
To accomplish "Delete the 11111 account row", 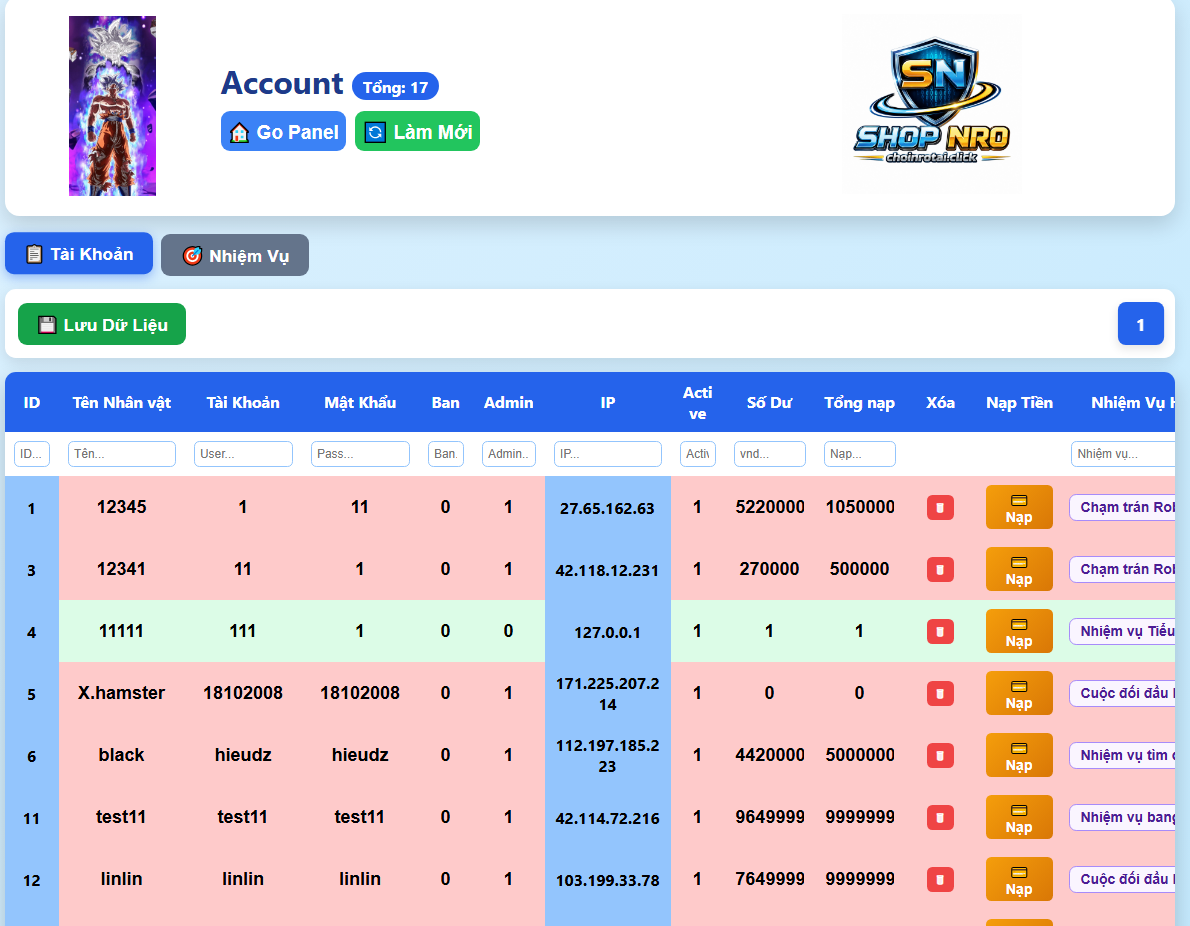I will [940, 632].
